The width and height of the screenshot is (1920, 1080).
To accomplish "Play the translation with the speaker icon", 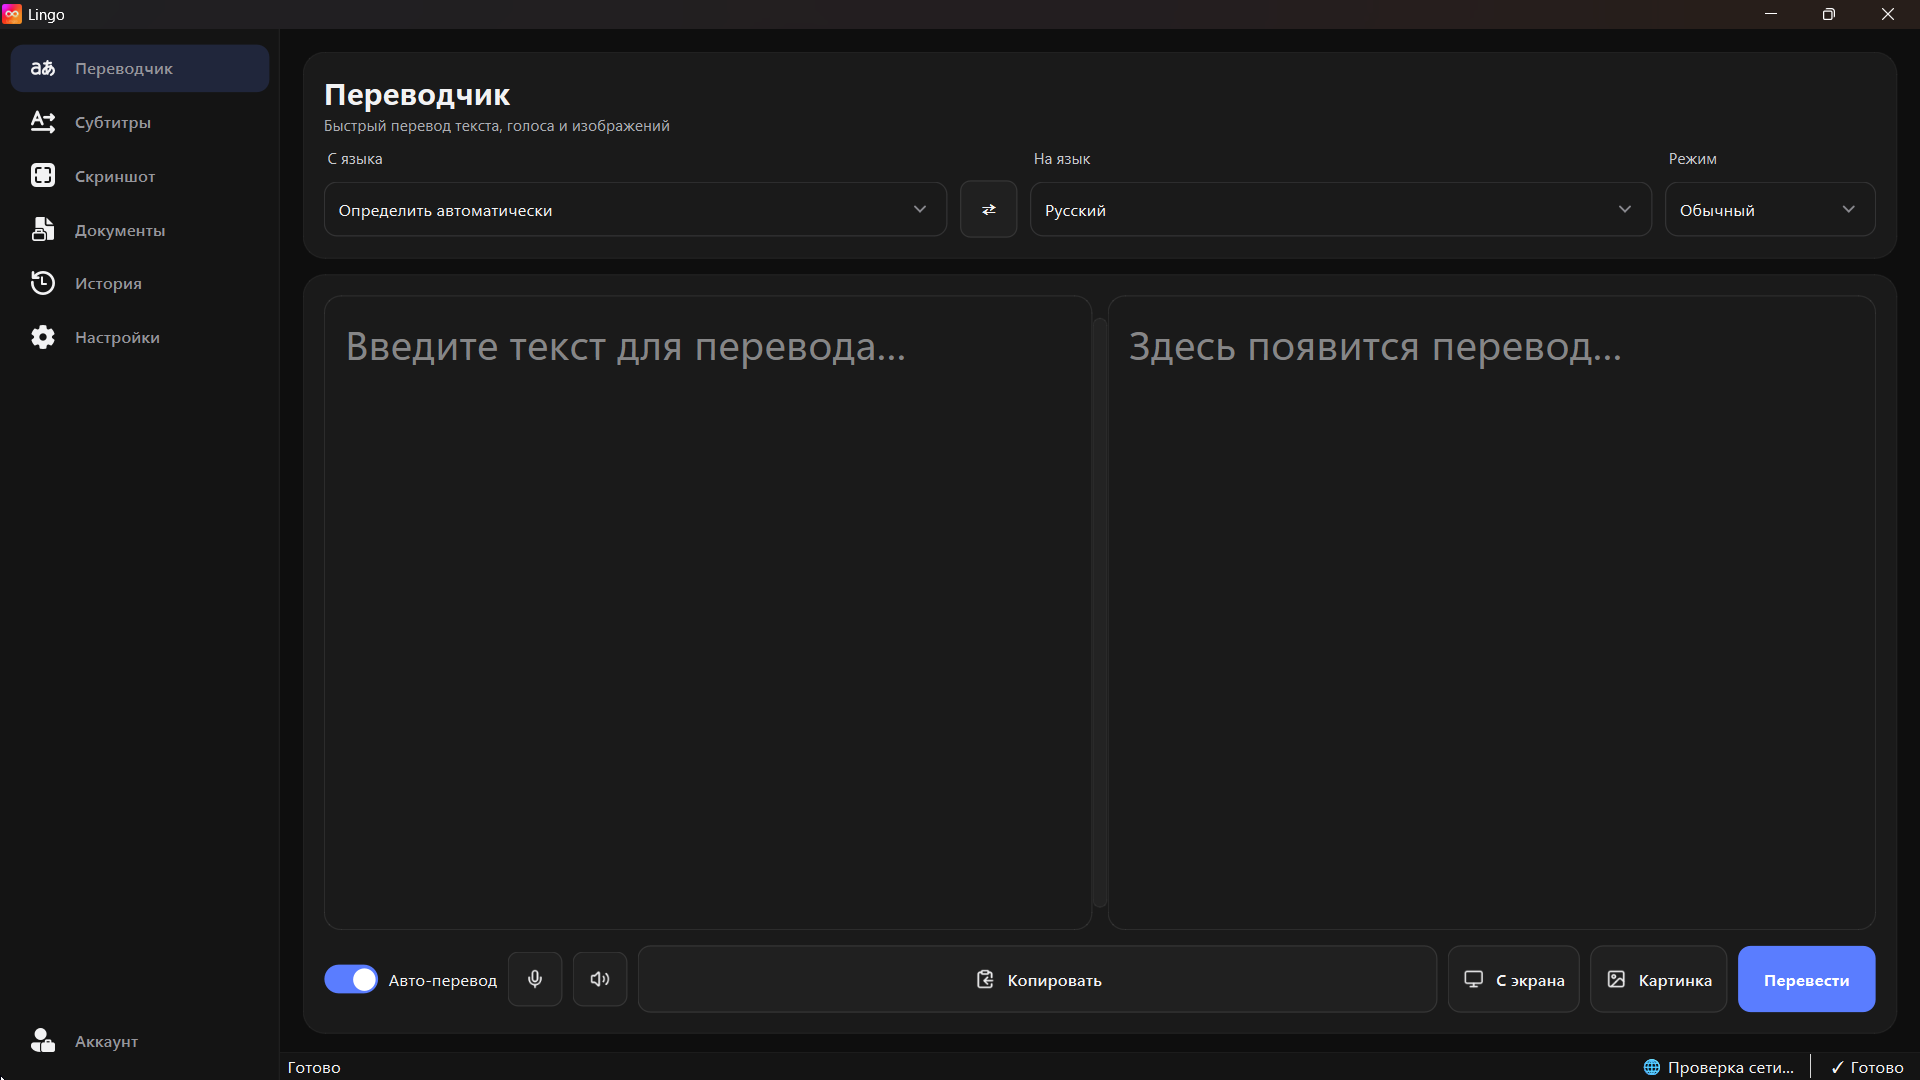I will 600,979.
